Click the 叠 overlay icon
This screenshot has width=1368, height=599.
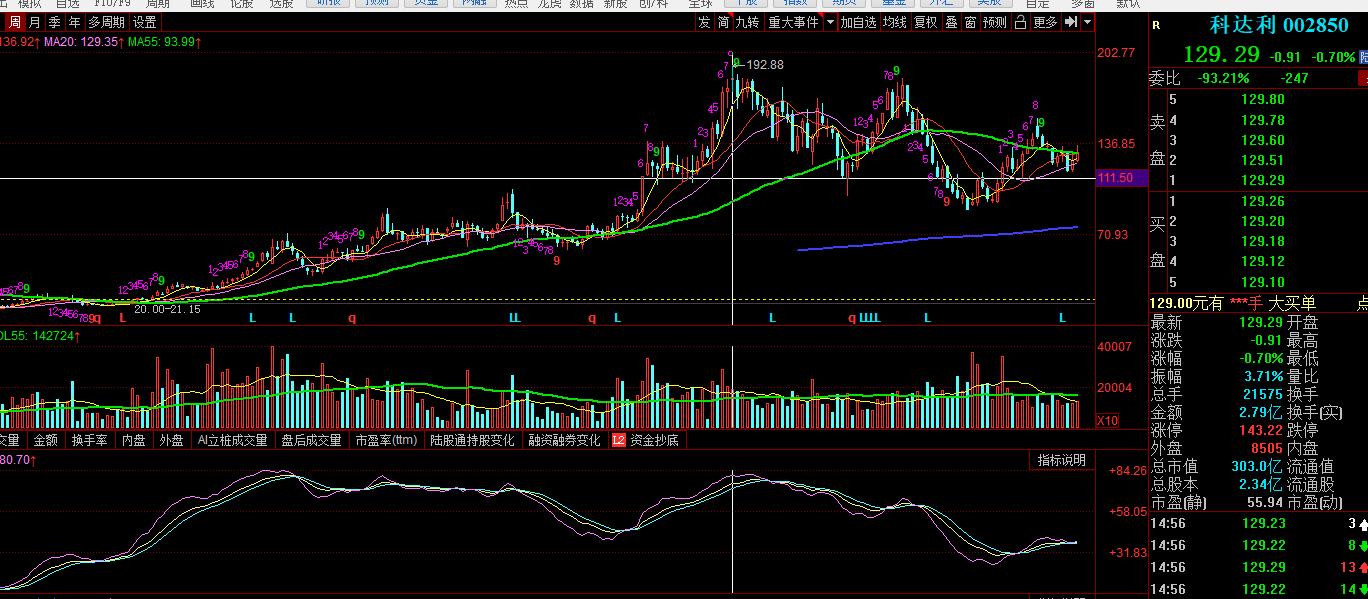951,22
